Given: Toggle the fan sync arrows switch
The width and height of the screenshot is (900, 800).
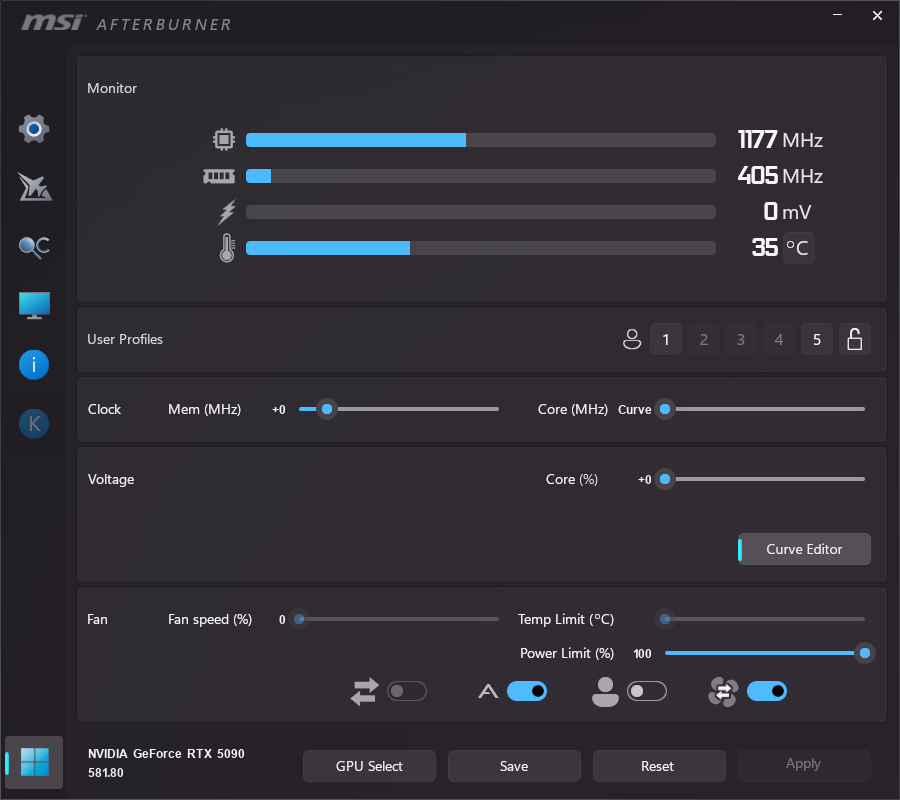Looking at the screenshot, I should (x=407, y=691).
